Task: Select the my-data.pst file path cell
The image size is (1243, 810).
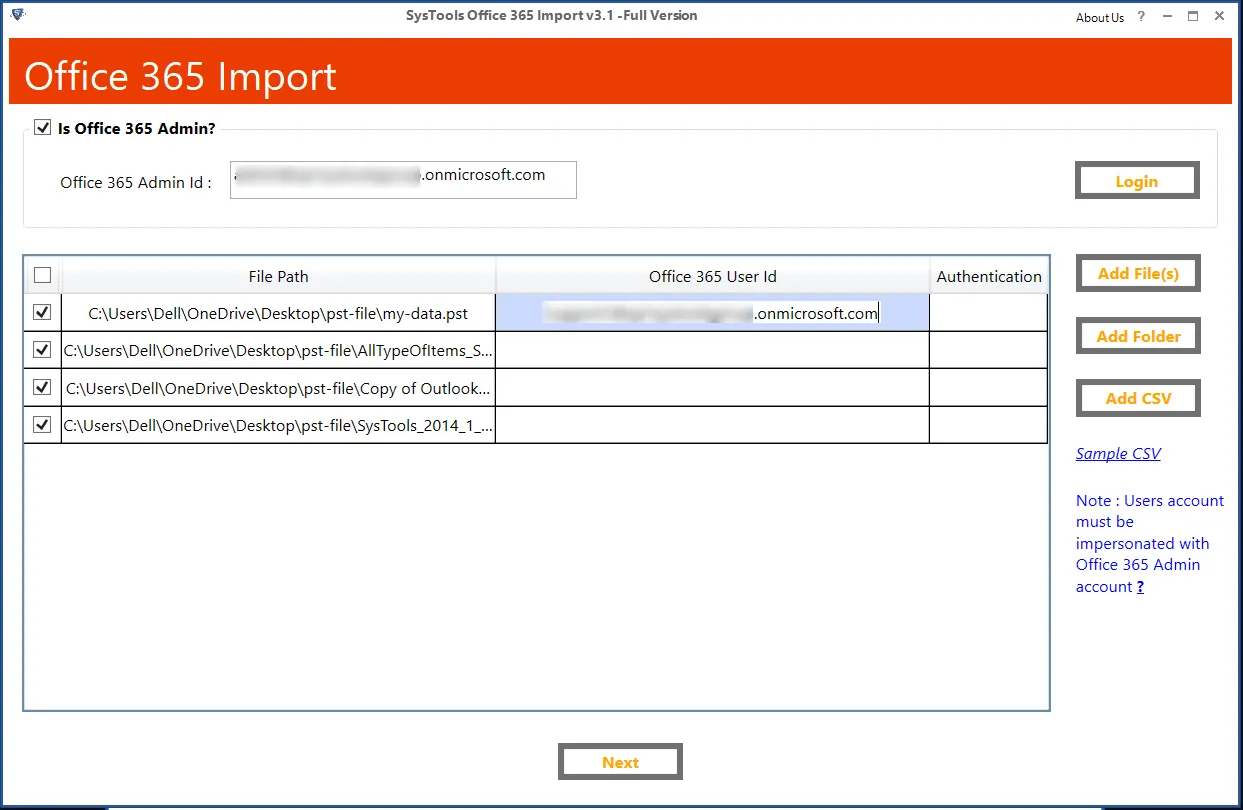Action: point(278,313)
